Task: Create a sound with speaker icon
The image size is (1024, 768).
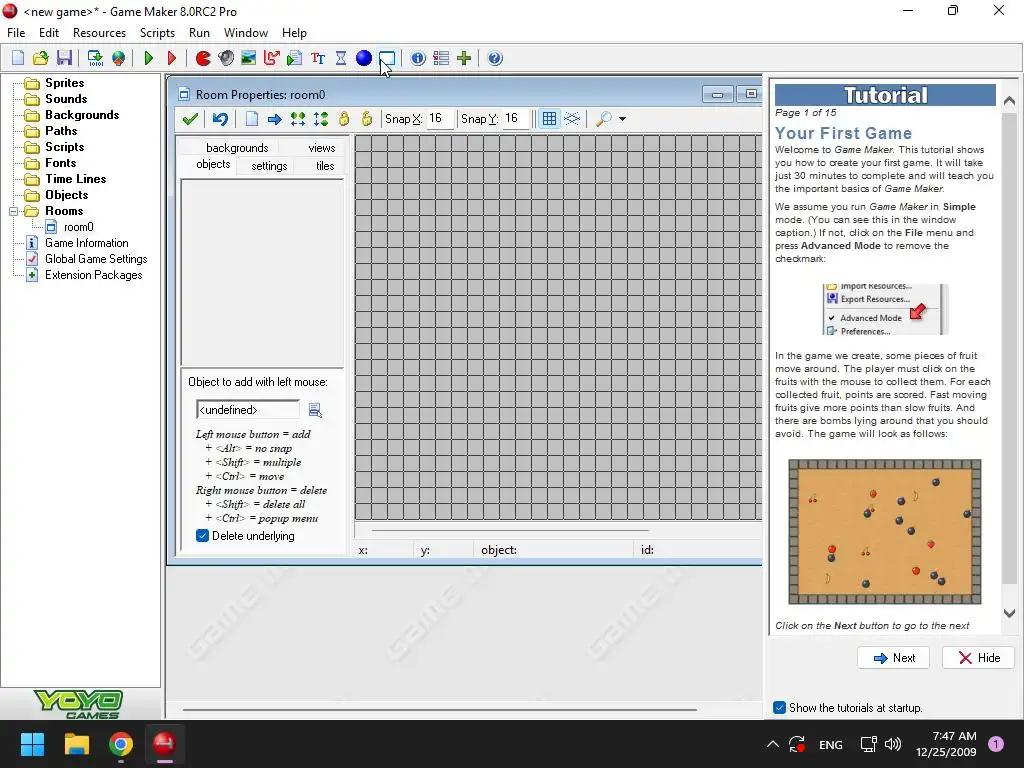Action: pos(226,58)
